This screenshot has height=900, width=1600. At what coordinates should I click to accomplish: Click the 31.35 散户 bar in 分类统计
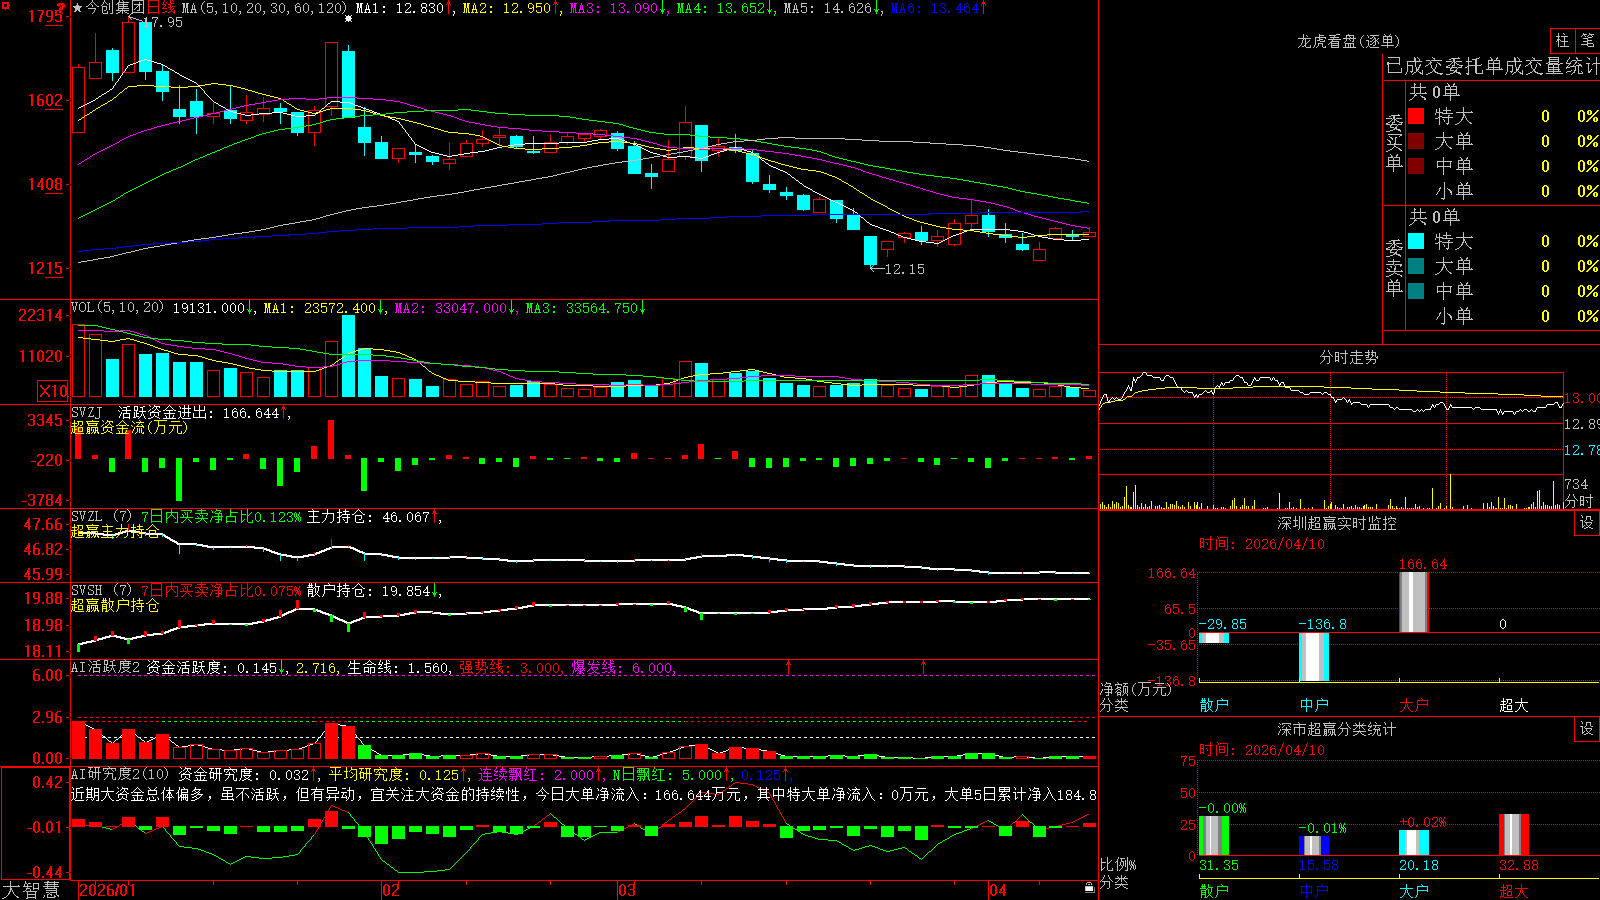[x=1214, y=836]
